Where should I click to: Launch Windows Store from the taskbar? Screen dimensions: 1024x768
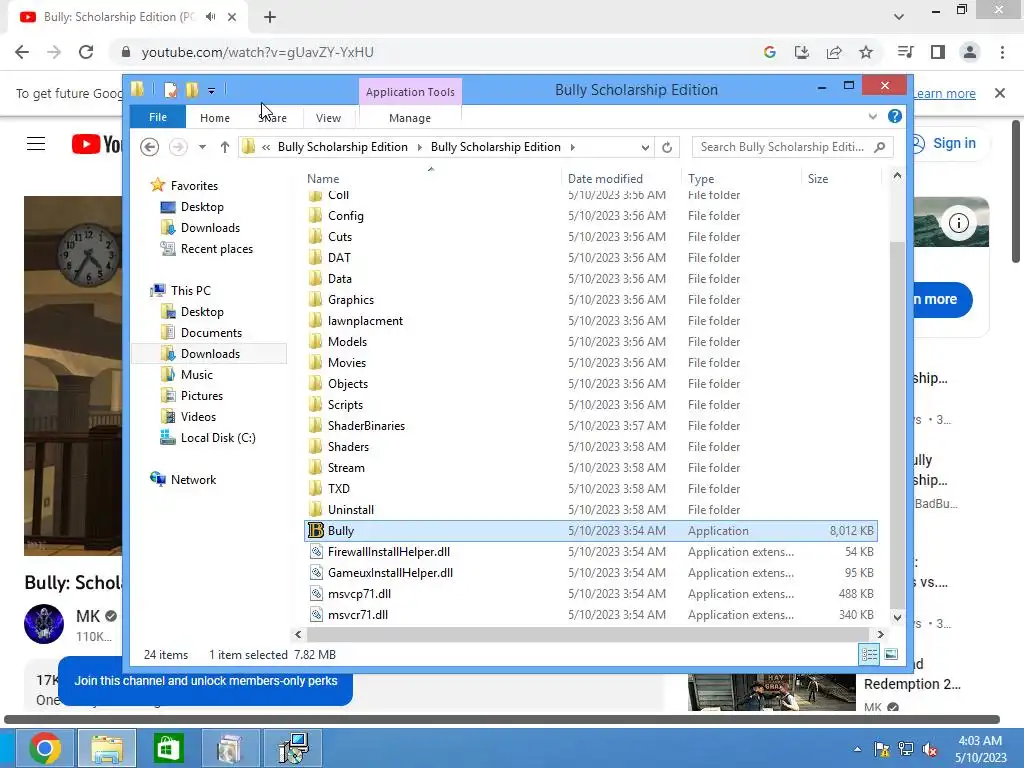pyautogui.click(x=168, y=748)
